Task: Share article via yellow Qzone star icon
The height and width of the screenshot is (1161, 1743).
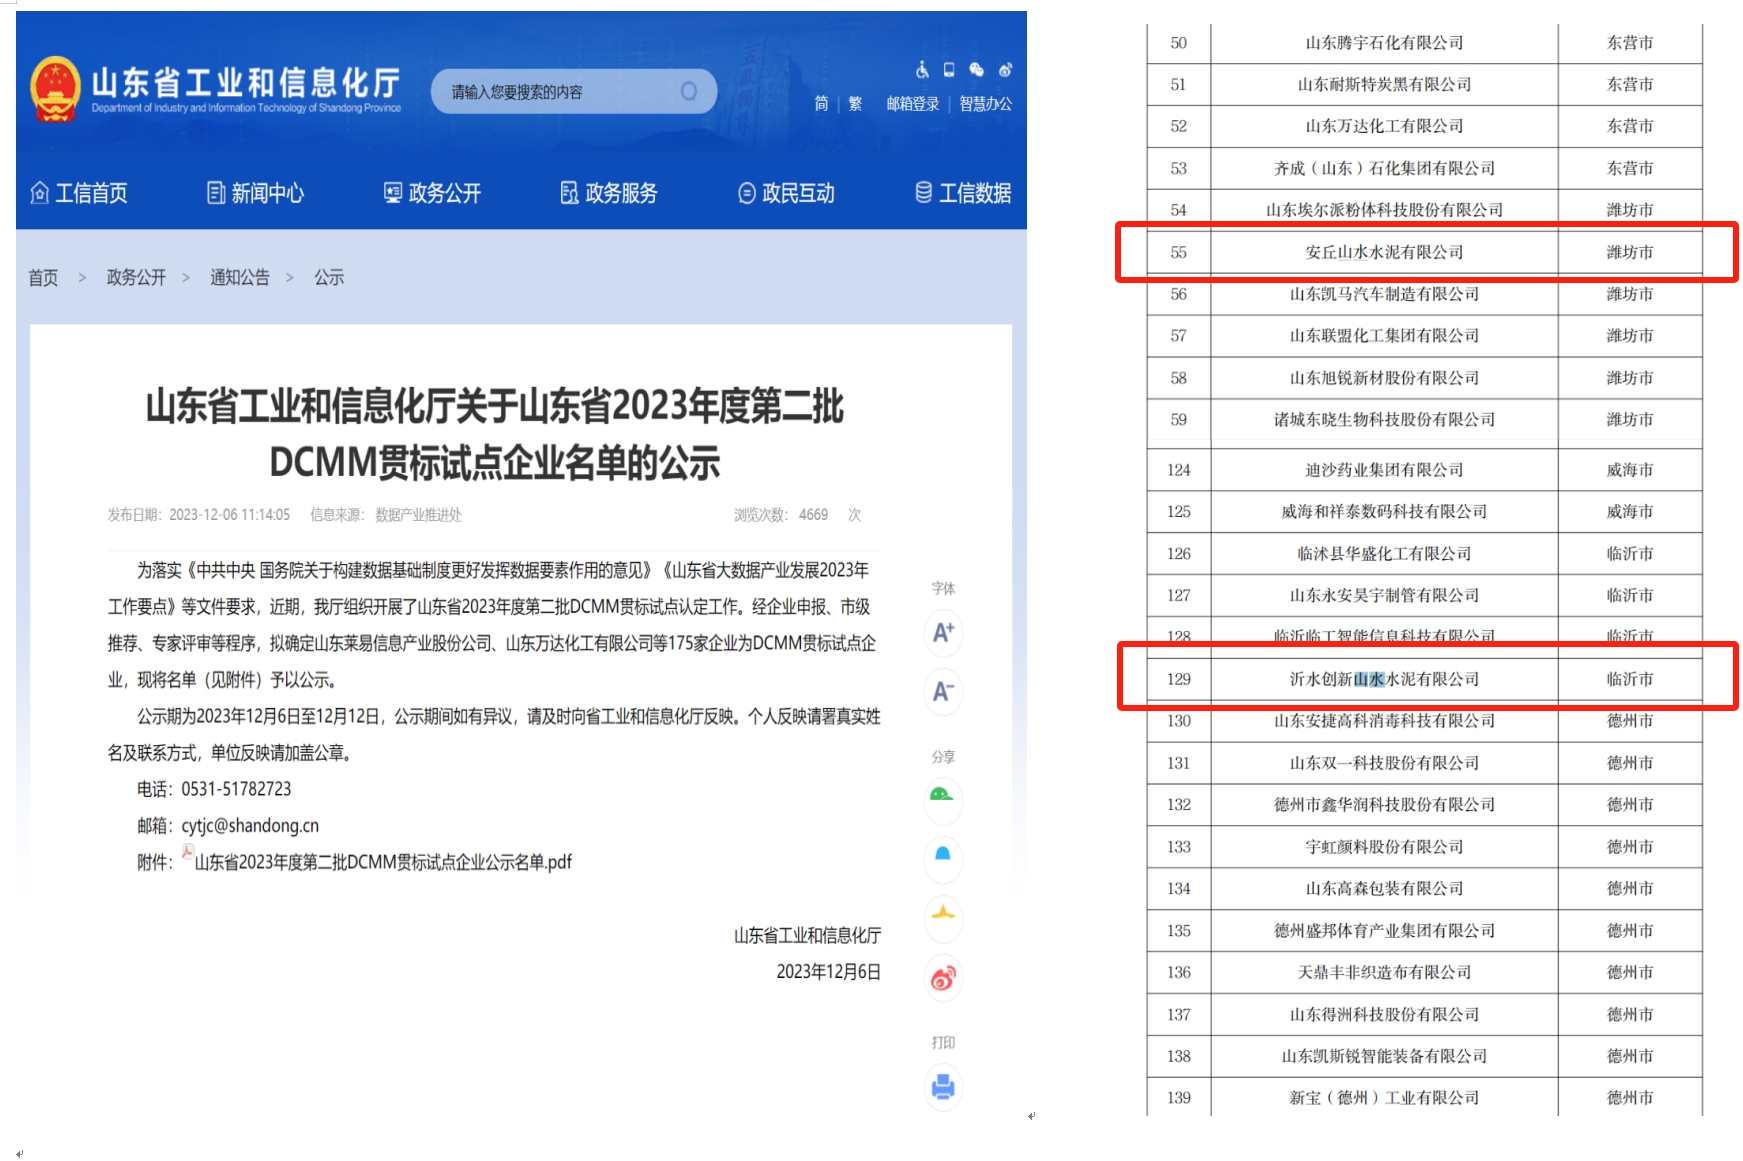Action: [942, 915]
